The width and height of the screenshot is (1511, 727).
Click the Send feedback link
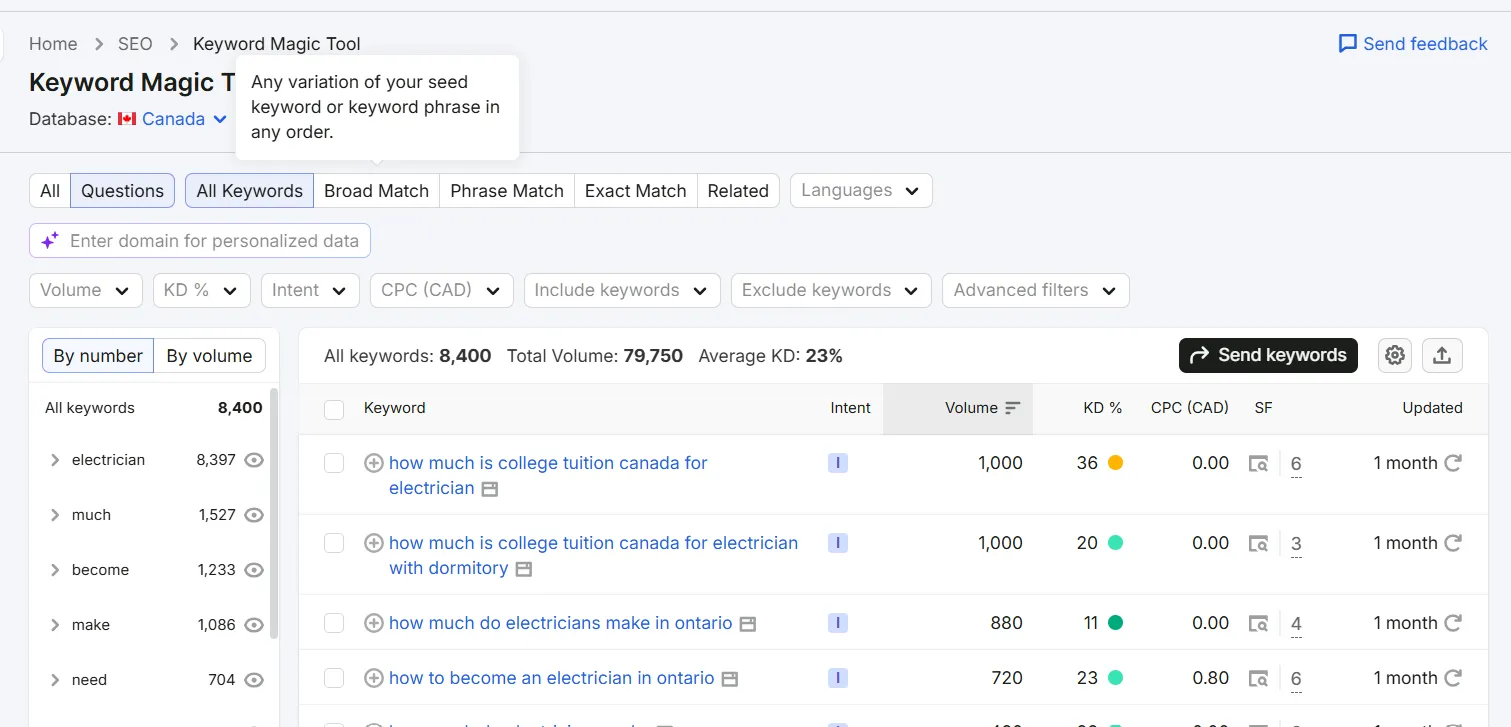coord(1413,44)
